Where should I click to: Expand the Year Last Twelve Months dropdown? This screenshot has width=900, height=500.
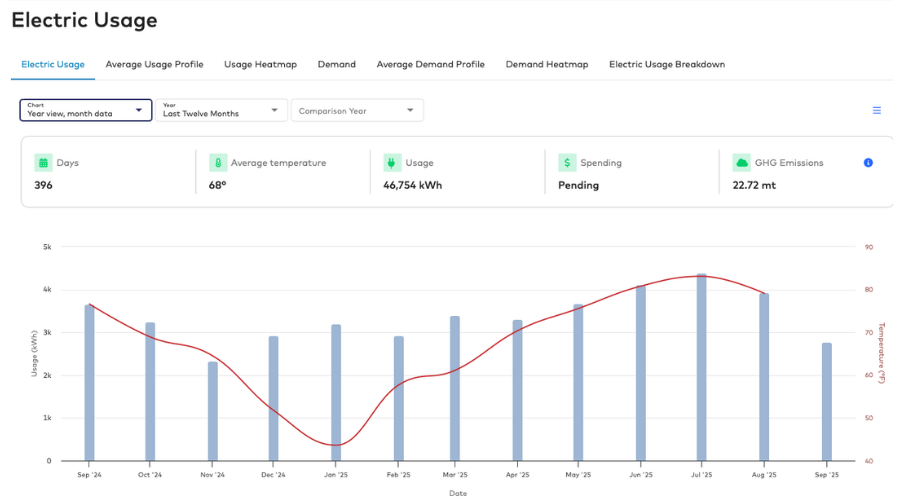pos(221,110)
